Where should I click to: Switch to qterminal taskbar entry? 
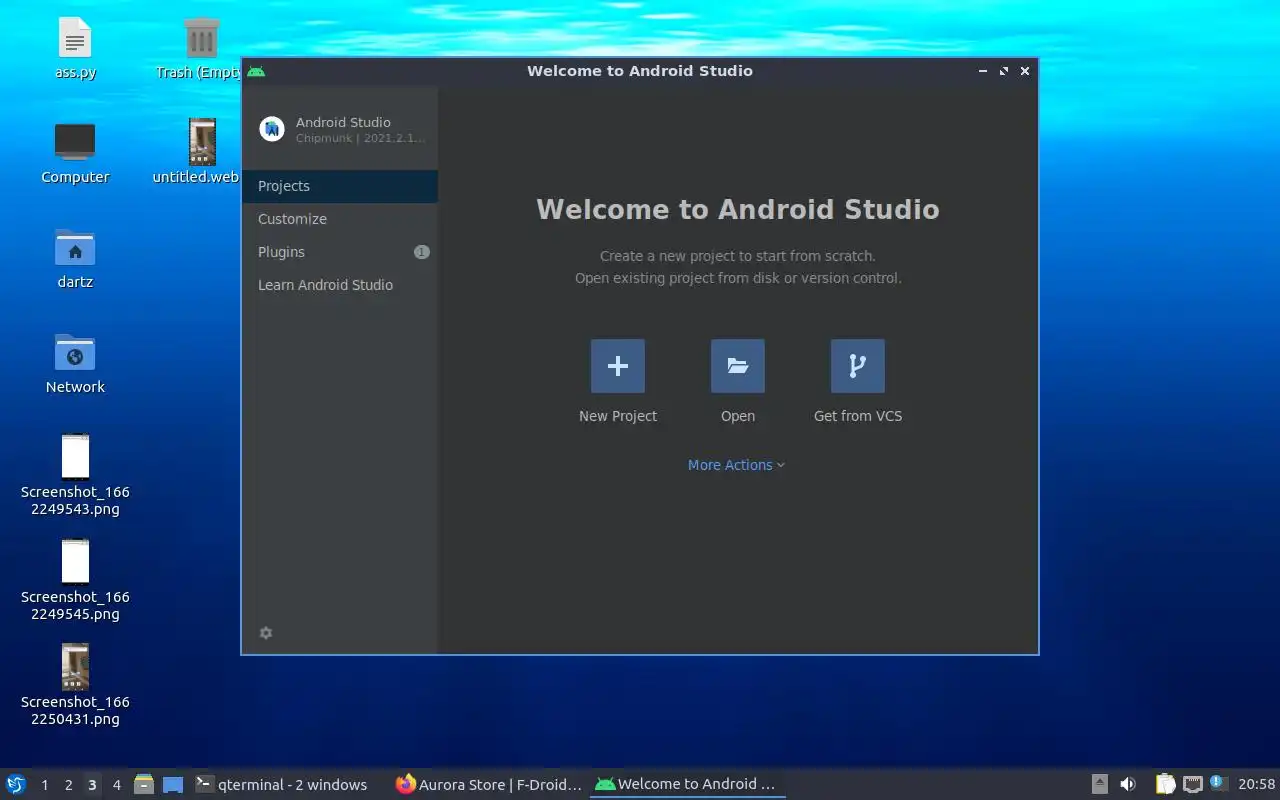click(x=288, y=785)
